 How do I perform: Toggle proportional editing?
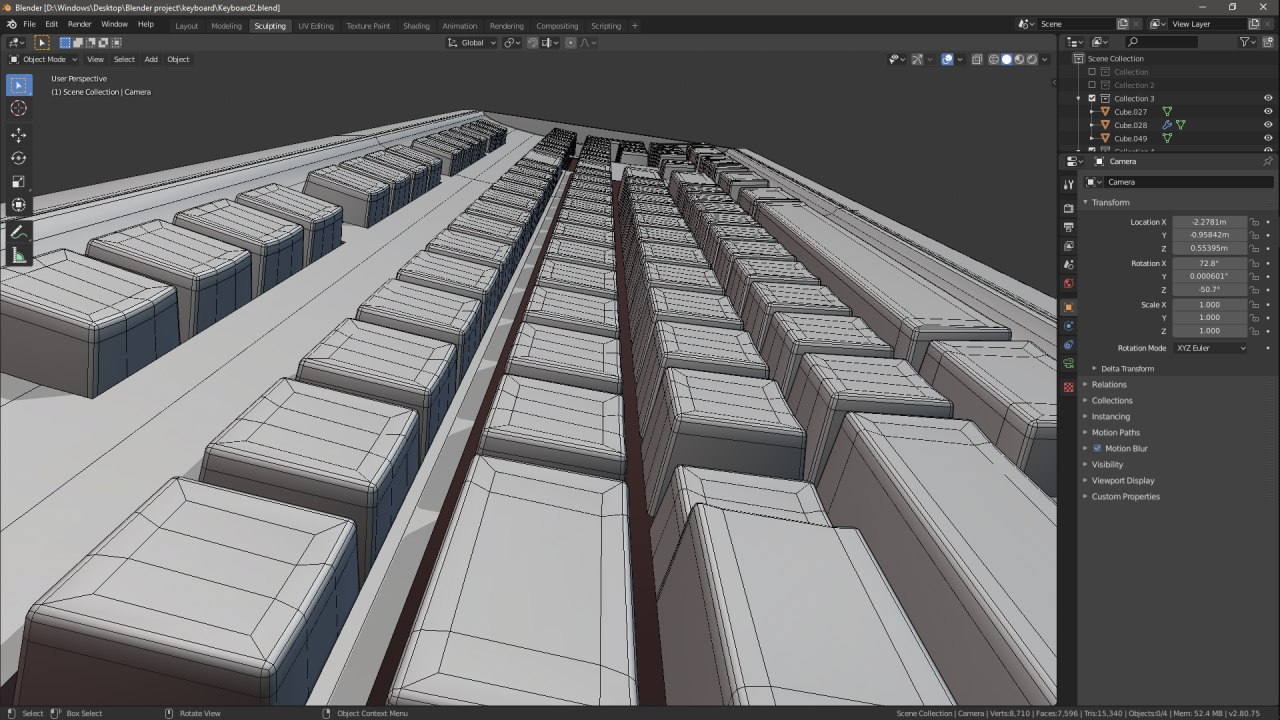570,43
